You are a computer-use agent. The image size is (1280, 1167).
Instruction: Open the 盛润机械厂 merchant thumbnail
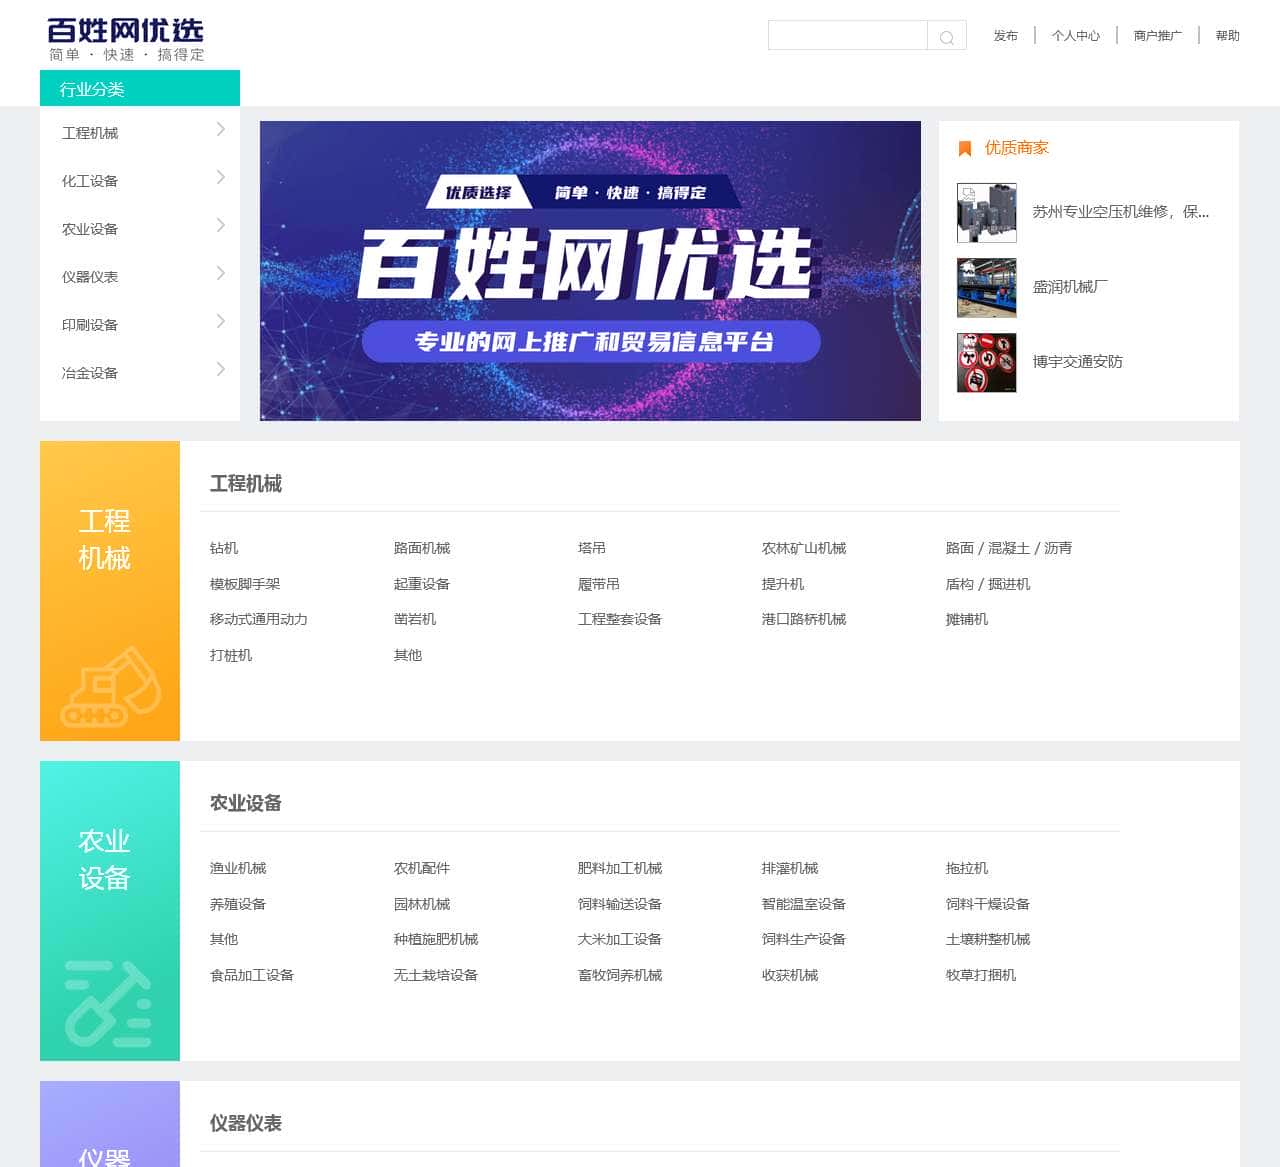coord(986,287)
